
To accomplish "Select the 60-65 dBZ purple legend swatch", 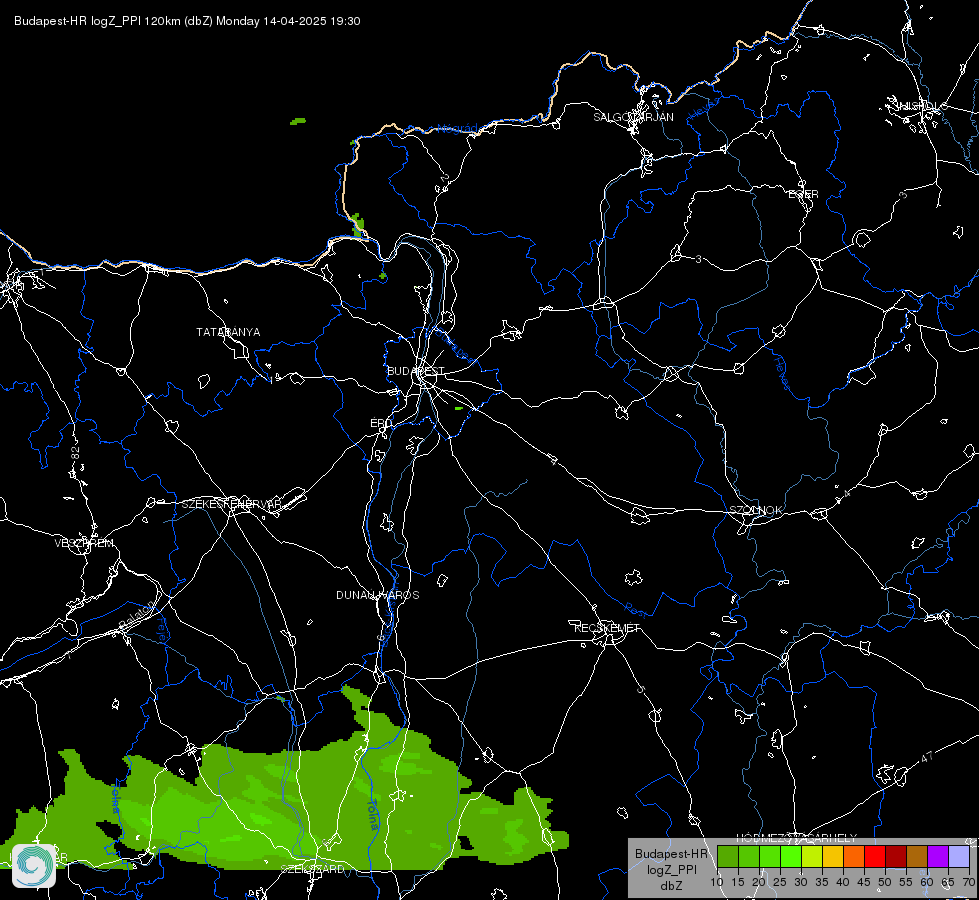I will click(x=938, y=857).
